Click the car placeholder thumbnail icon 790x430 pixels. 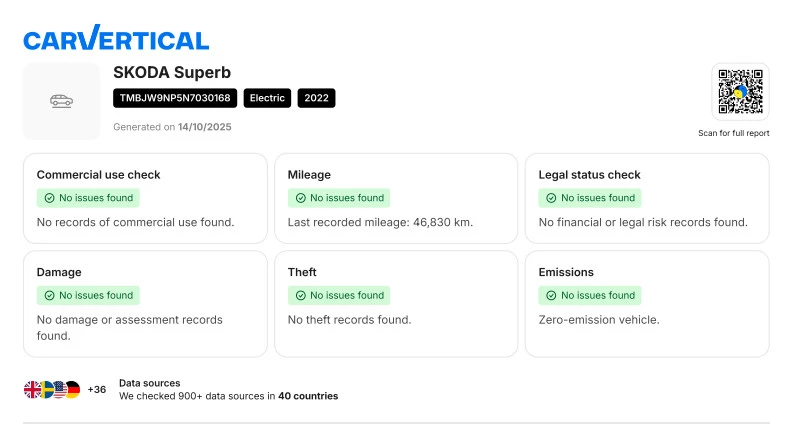pos(61,101)
